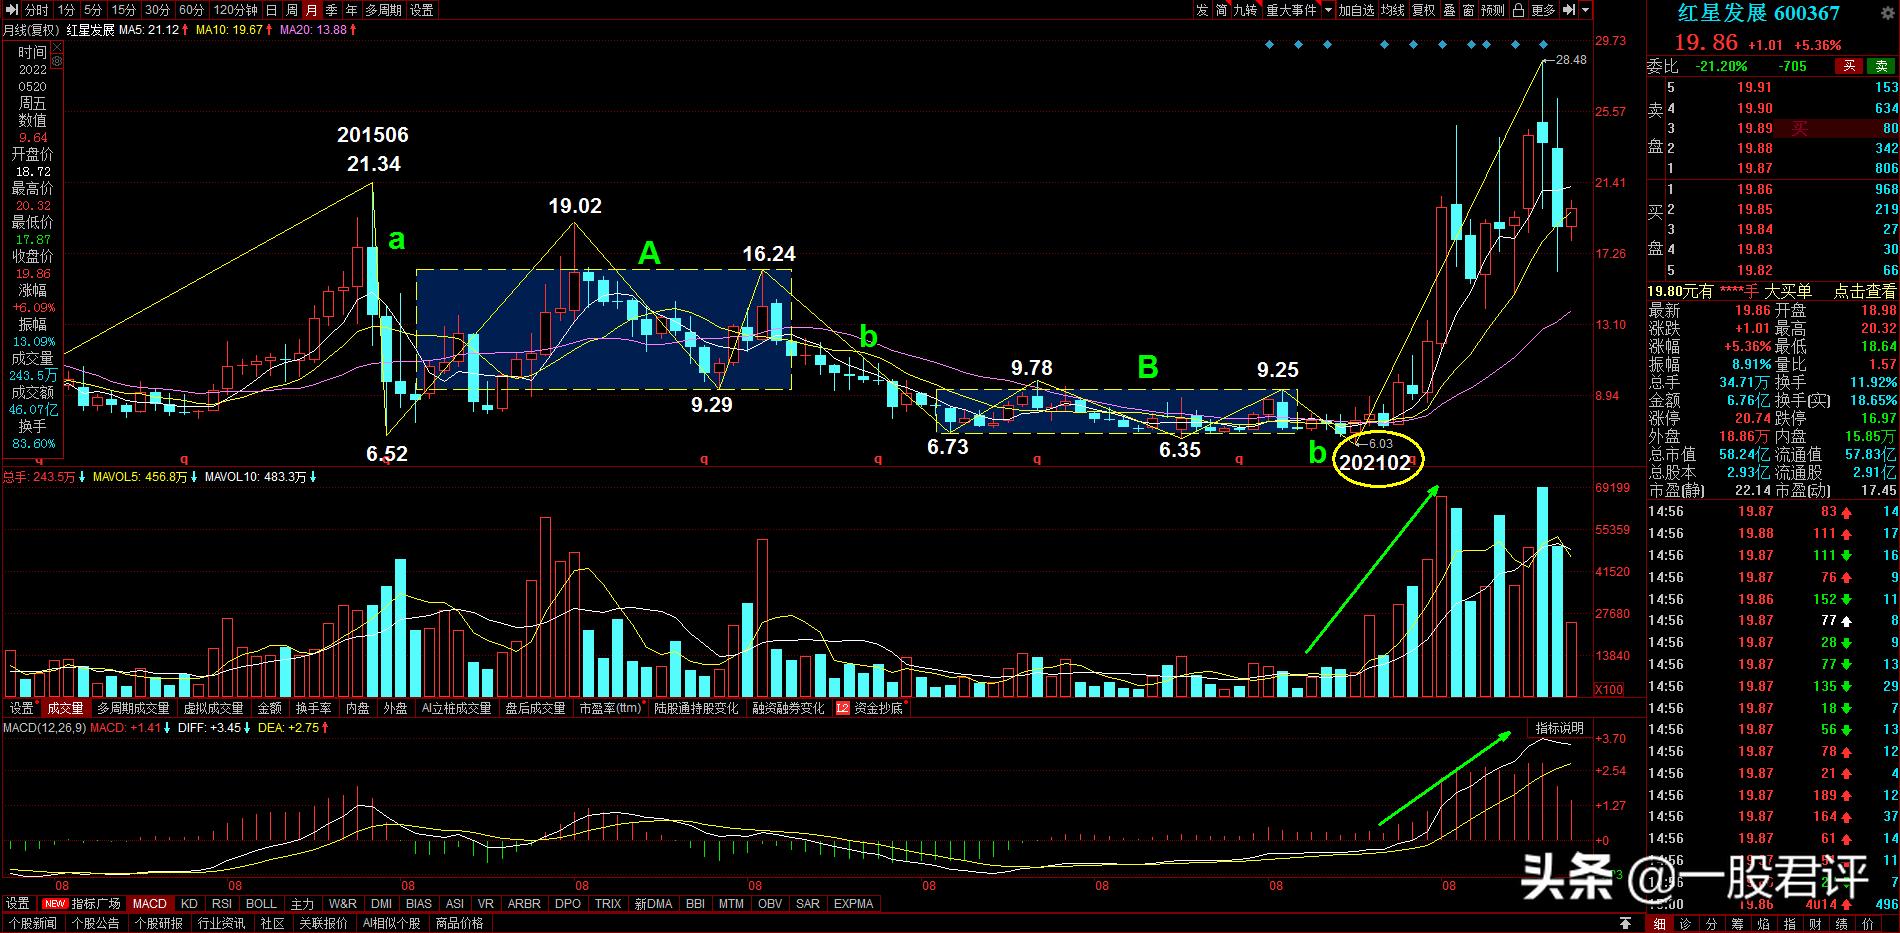The image size is (1900, 933).
Task: Select the 15分 period
Action: [x=123, y=10]
